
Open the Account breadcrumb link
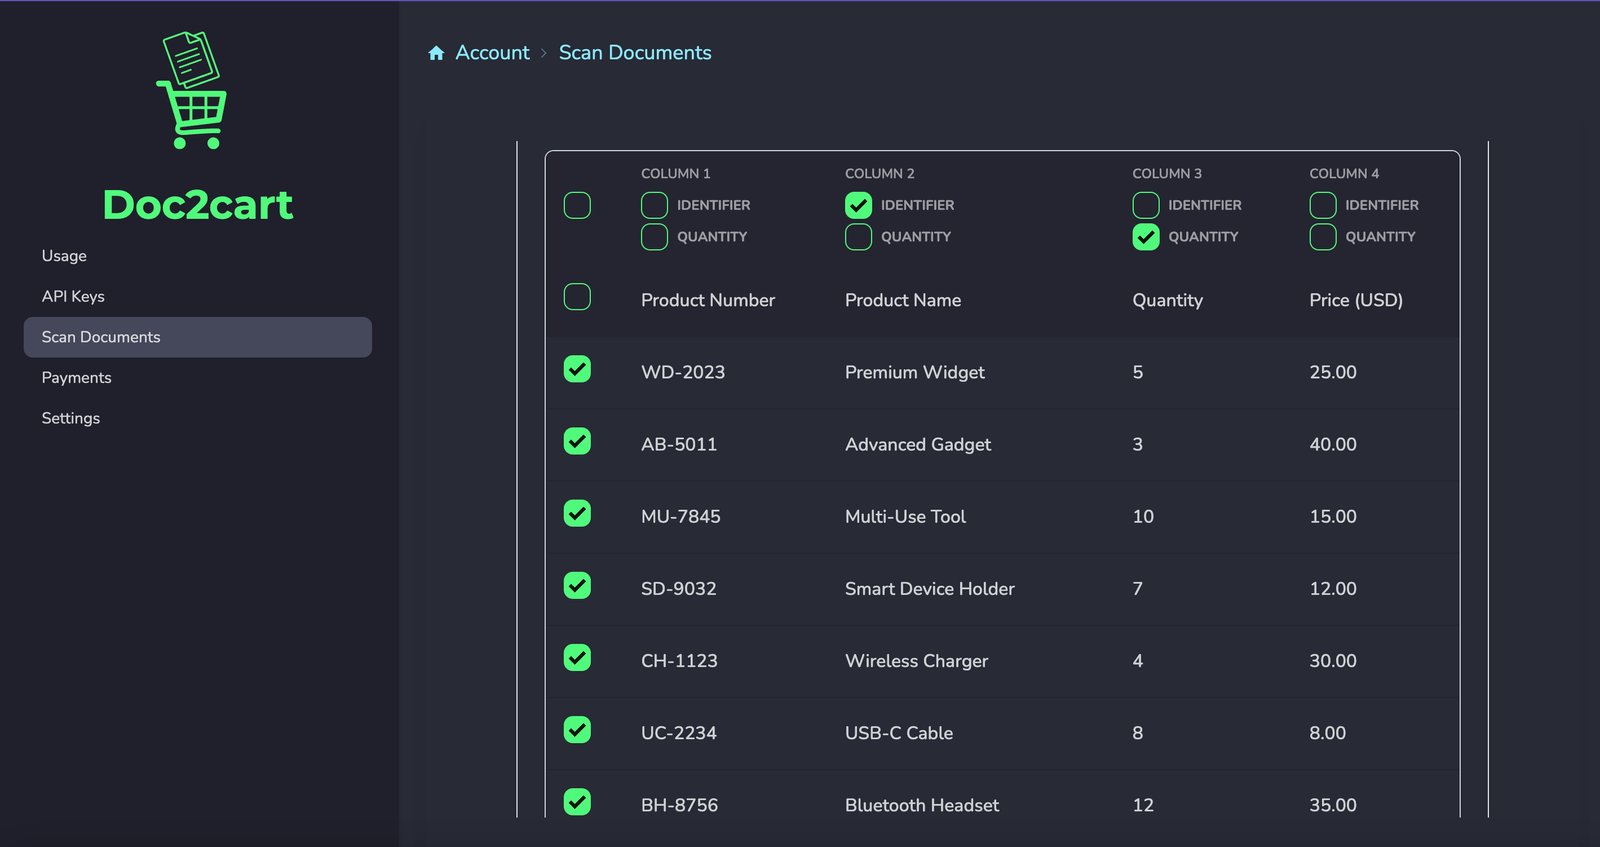tap(492, 53)
